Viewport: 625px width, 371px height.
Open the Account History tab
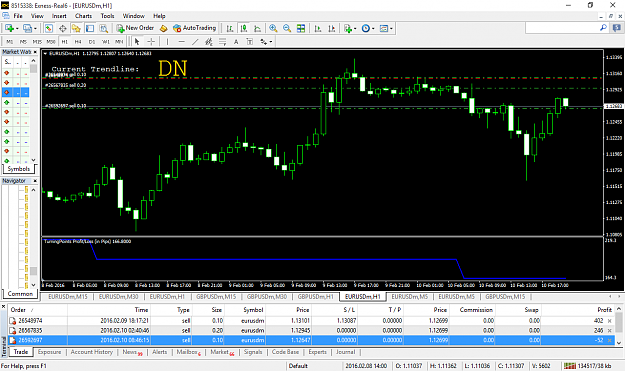pos(92,352)
